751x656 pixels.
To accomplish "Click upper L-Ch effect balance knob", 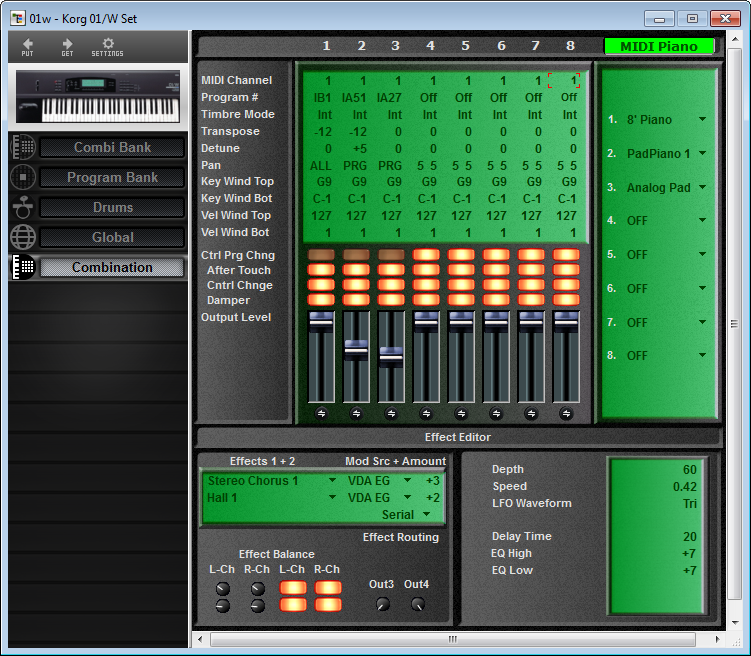I will [x=223, y=588].
